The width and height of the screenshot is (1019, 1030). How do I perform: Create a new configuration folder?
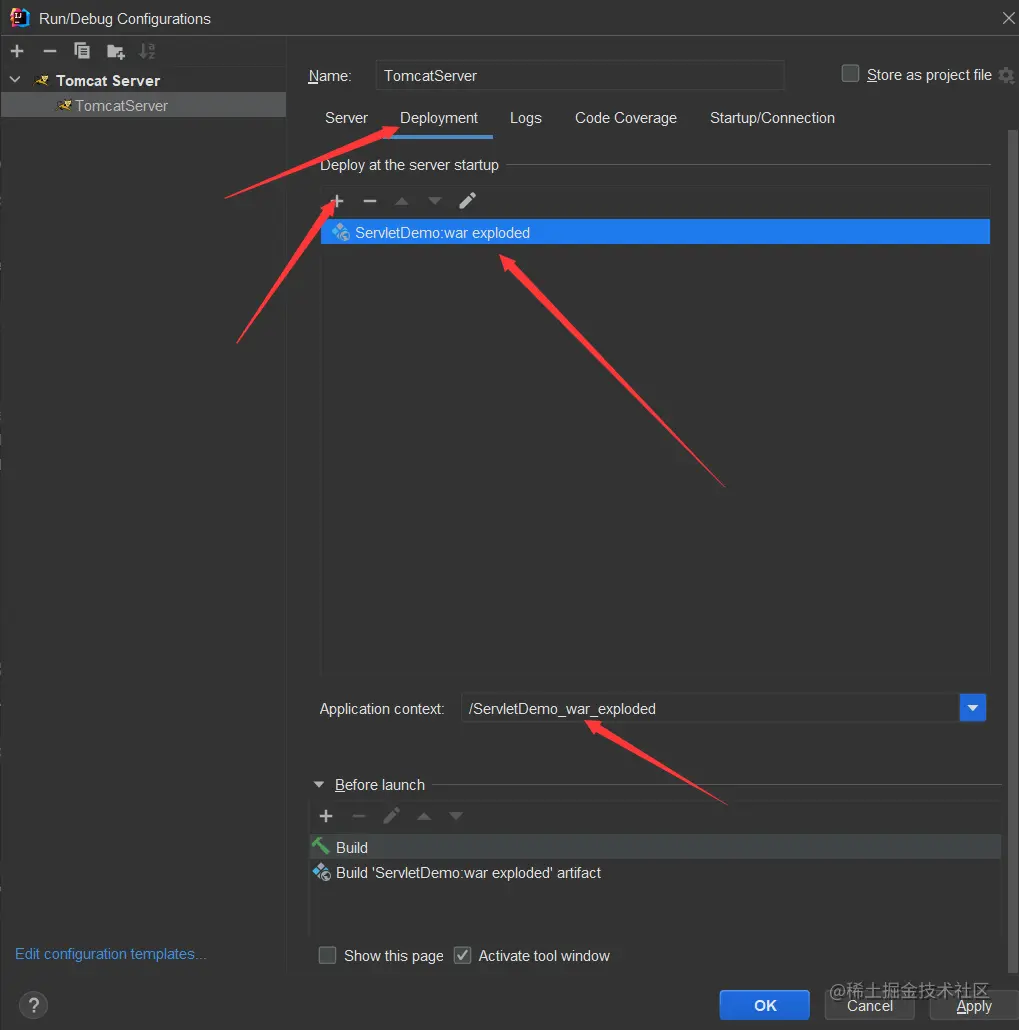tap(116, 51)
